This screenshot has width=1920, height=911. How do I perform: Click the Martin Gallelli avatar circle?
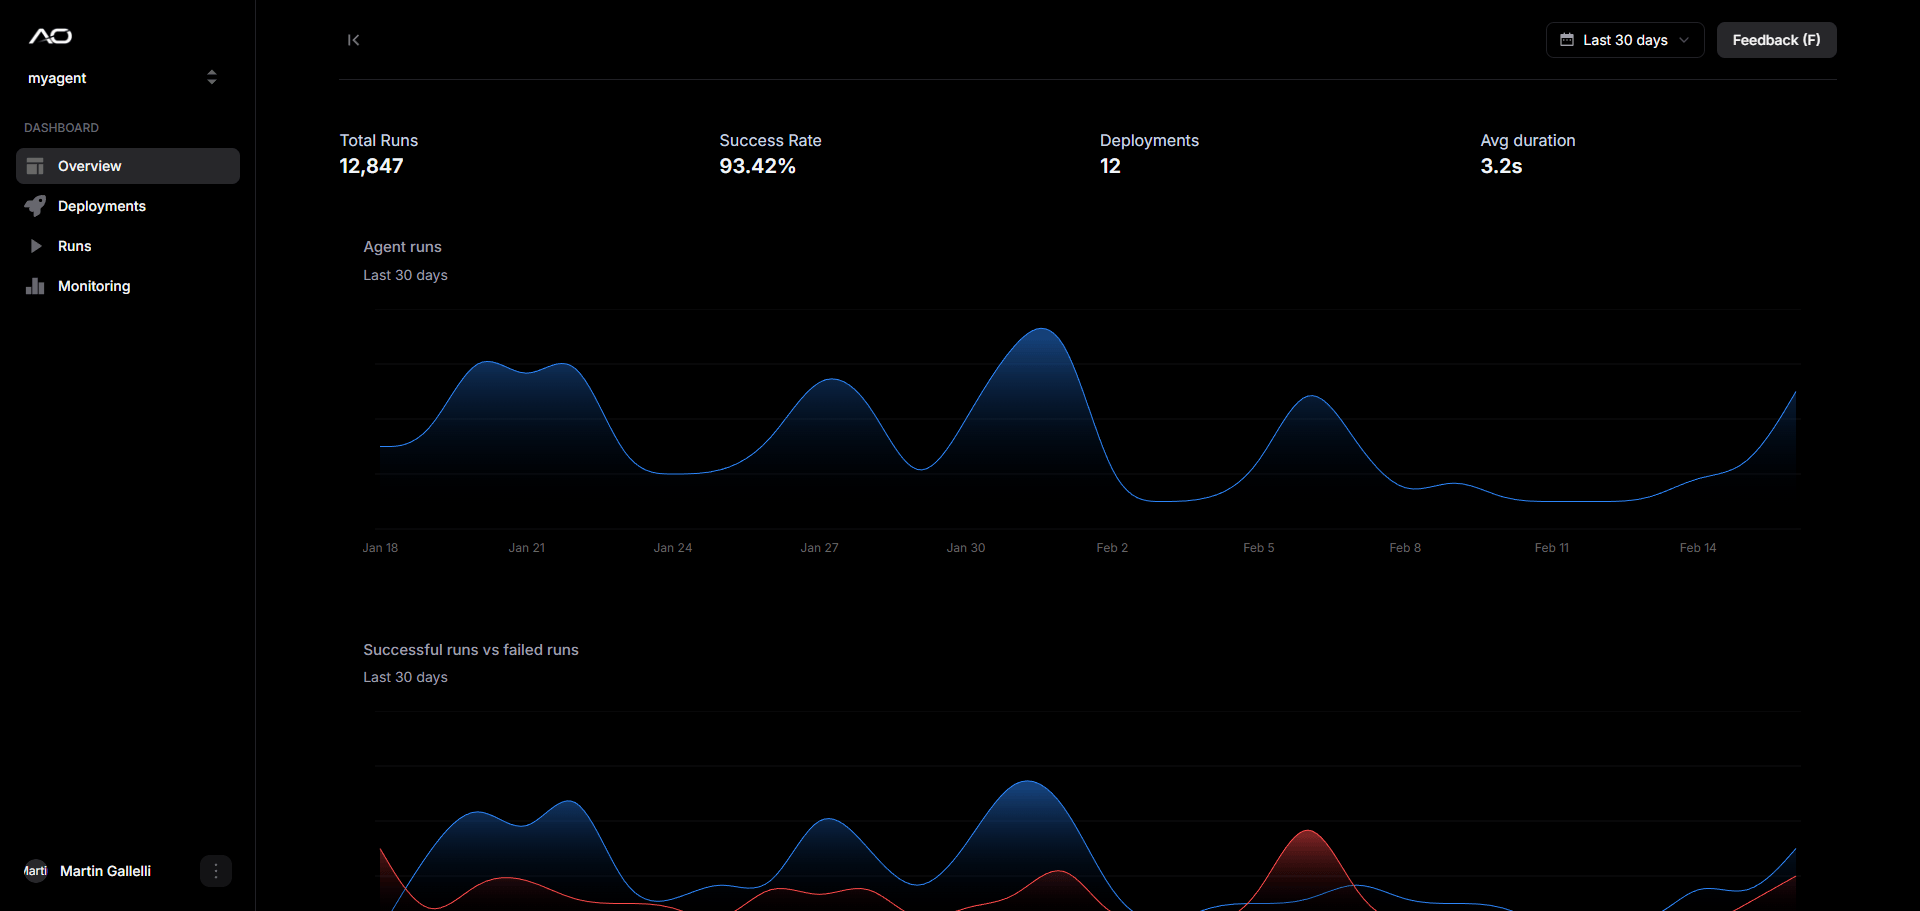[x=35, y=871]
